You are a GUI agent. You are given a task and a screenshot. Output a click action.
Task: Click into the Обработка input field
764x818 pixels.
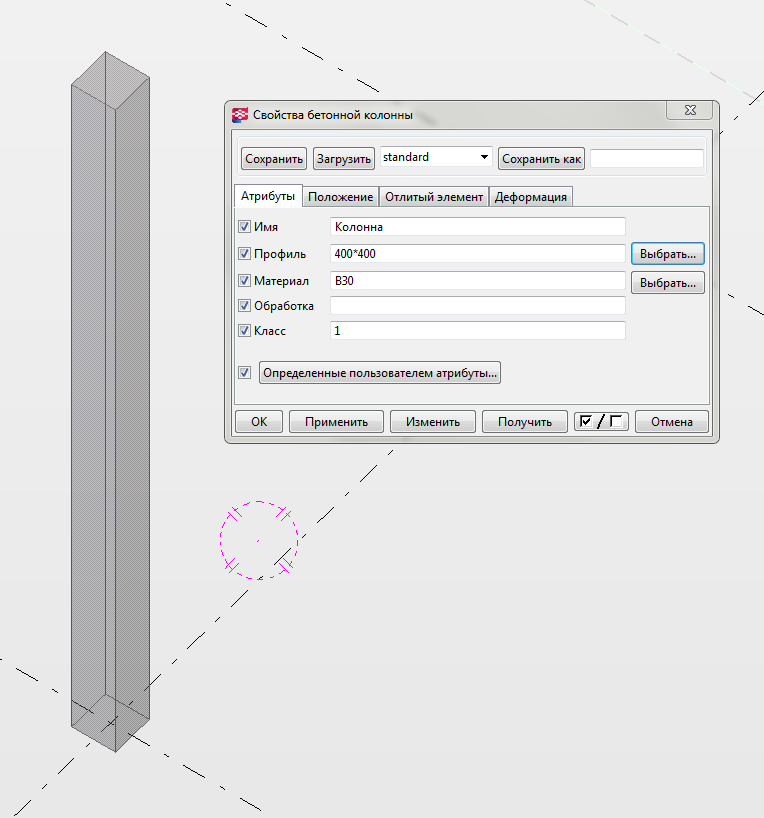click(477, 306)
